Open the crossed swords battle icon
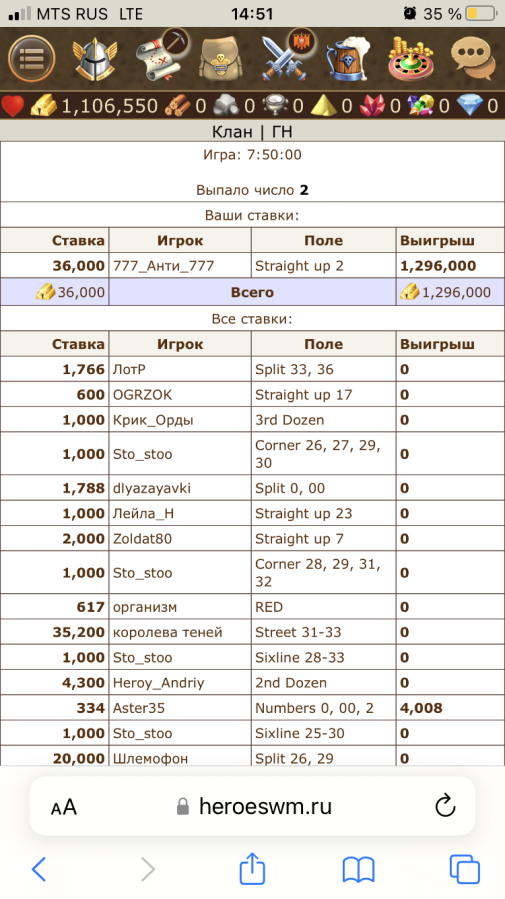The width and height of the screenshot is (505, 899). (x=285, y=57)
